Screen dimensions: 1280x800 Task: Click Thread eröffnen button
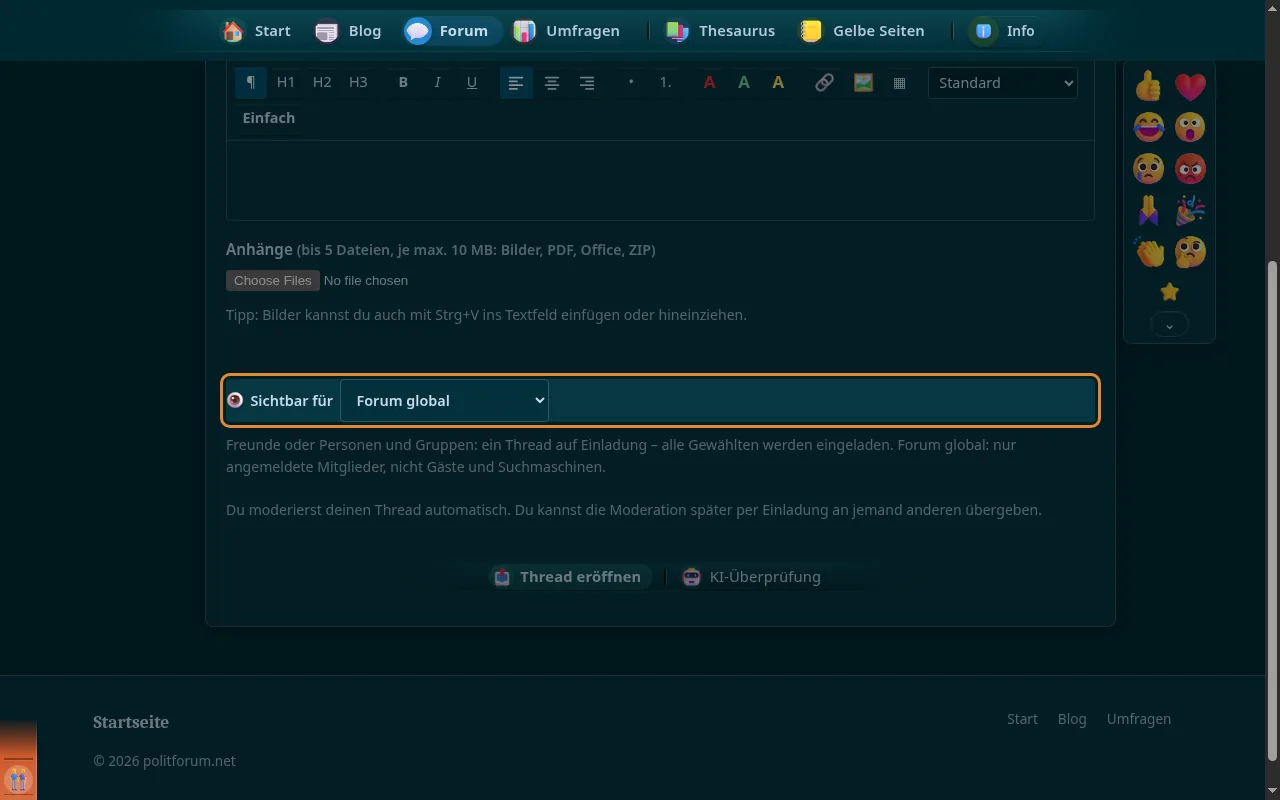click(x=568, y=577)
